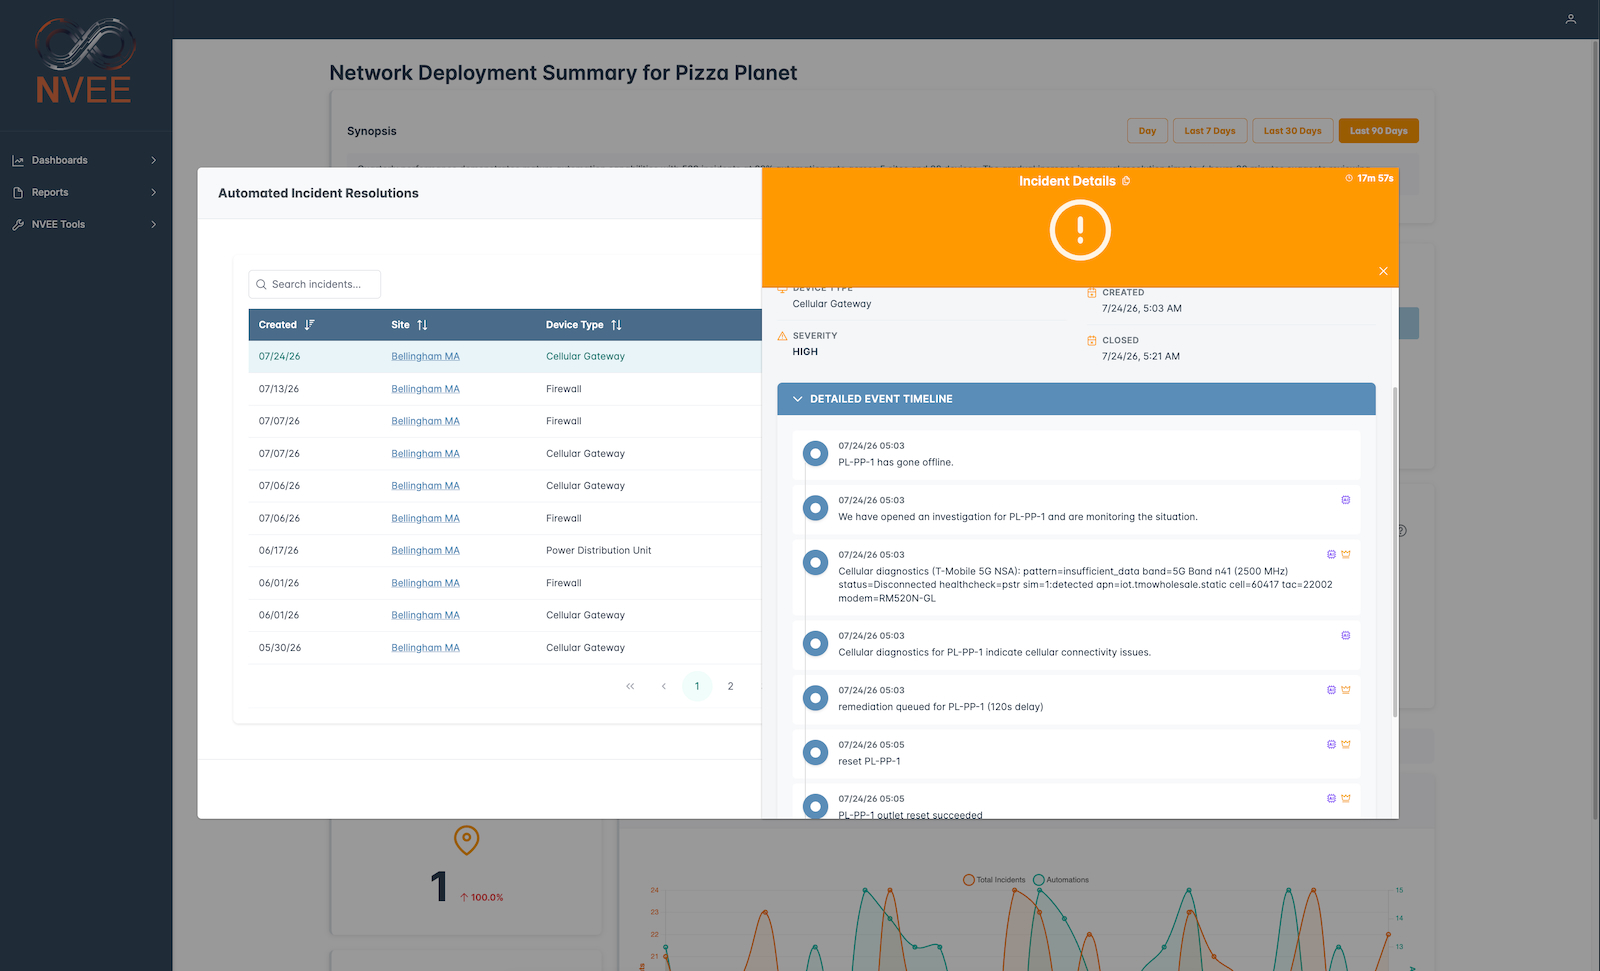Select the 05/30/26 Cellular Gateway incident row
The height and width of the screenshot is (971, 1600).
point(505,648)
